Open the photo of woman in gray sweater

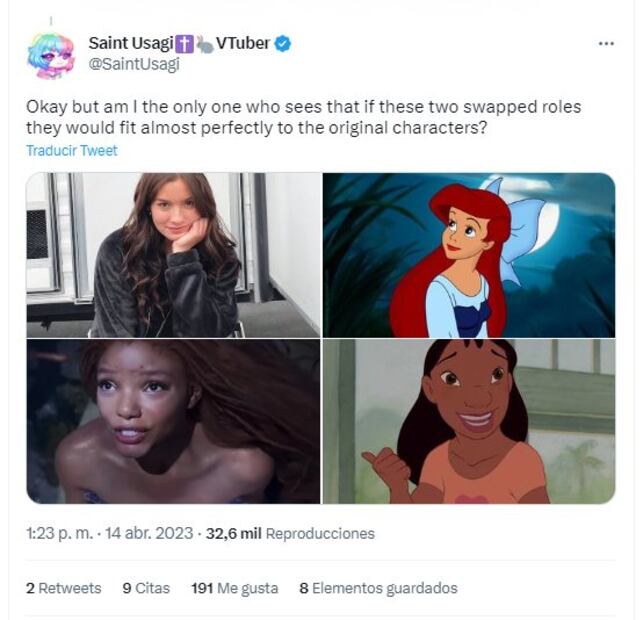point(173,255)
